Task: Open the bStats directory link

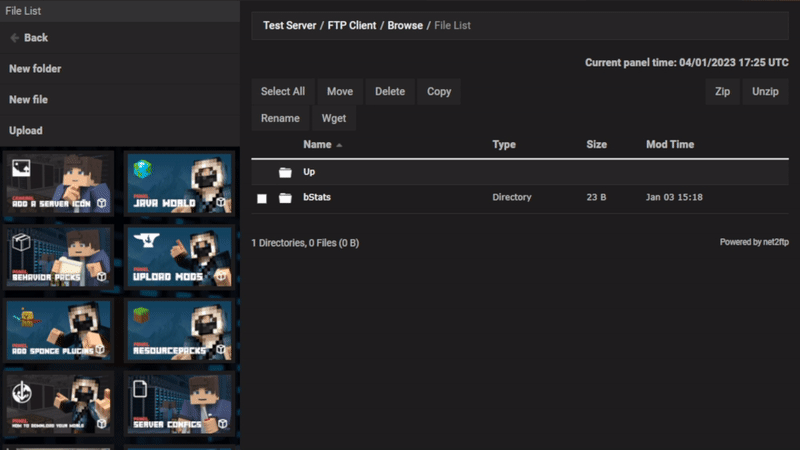Action: pyautogui.click(x=317, y=198)
